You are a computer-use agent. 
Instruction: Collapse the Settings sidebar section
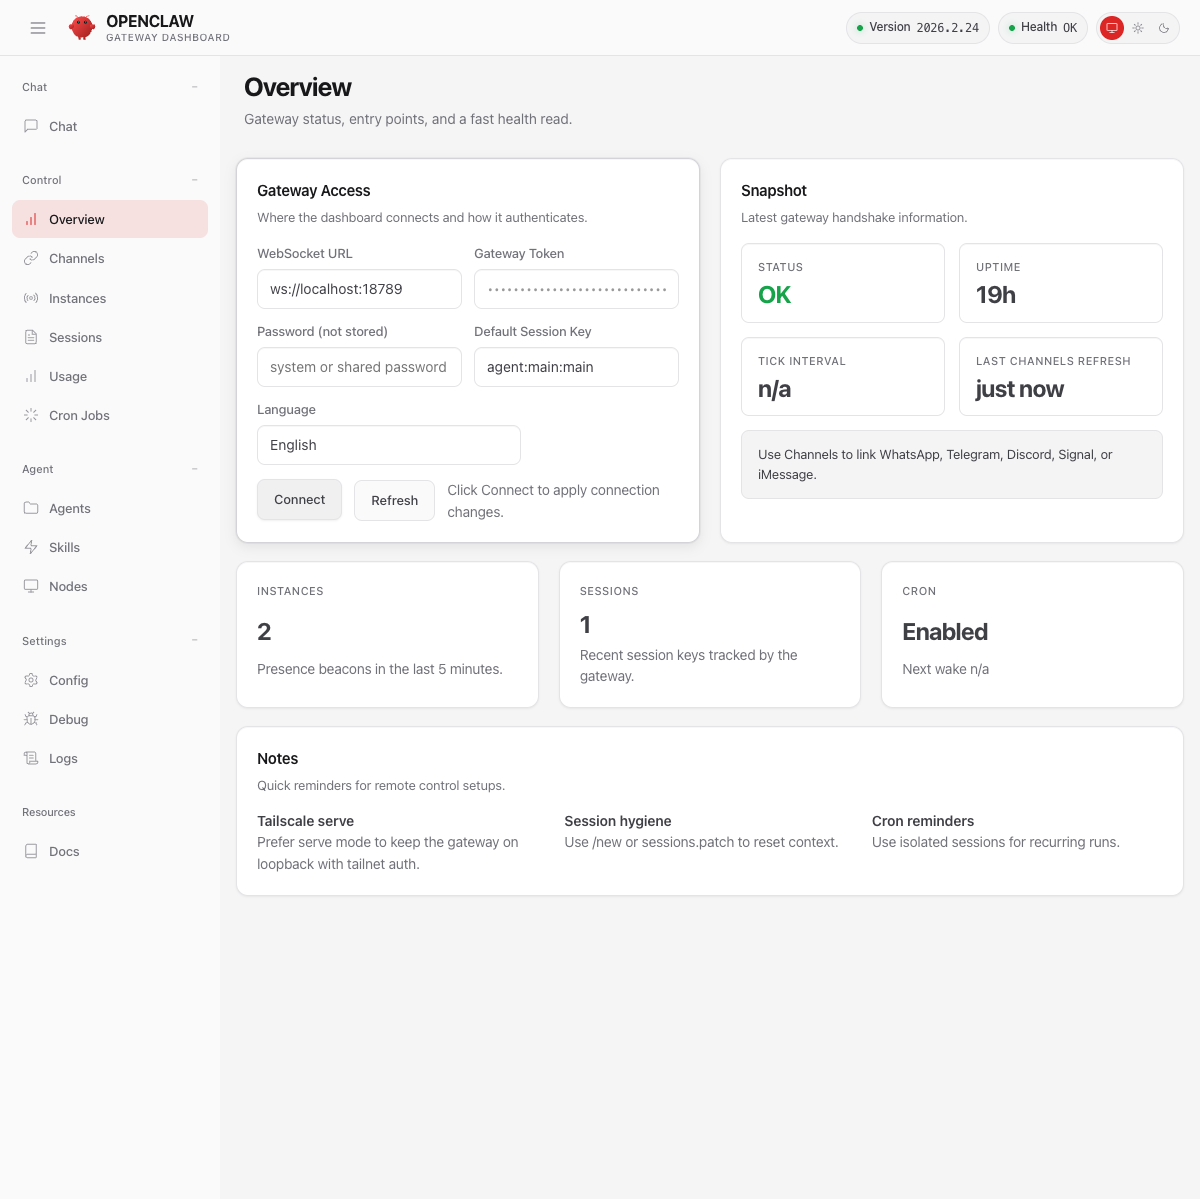pyautogui.click(x=194, y=641)
